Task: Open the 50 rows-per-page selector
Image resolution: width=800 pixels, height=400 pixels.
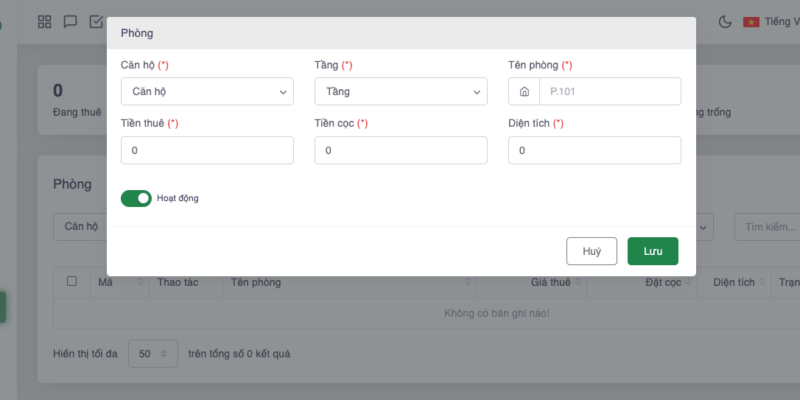Action: [153, 354]
